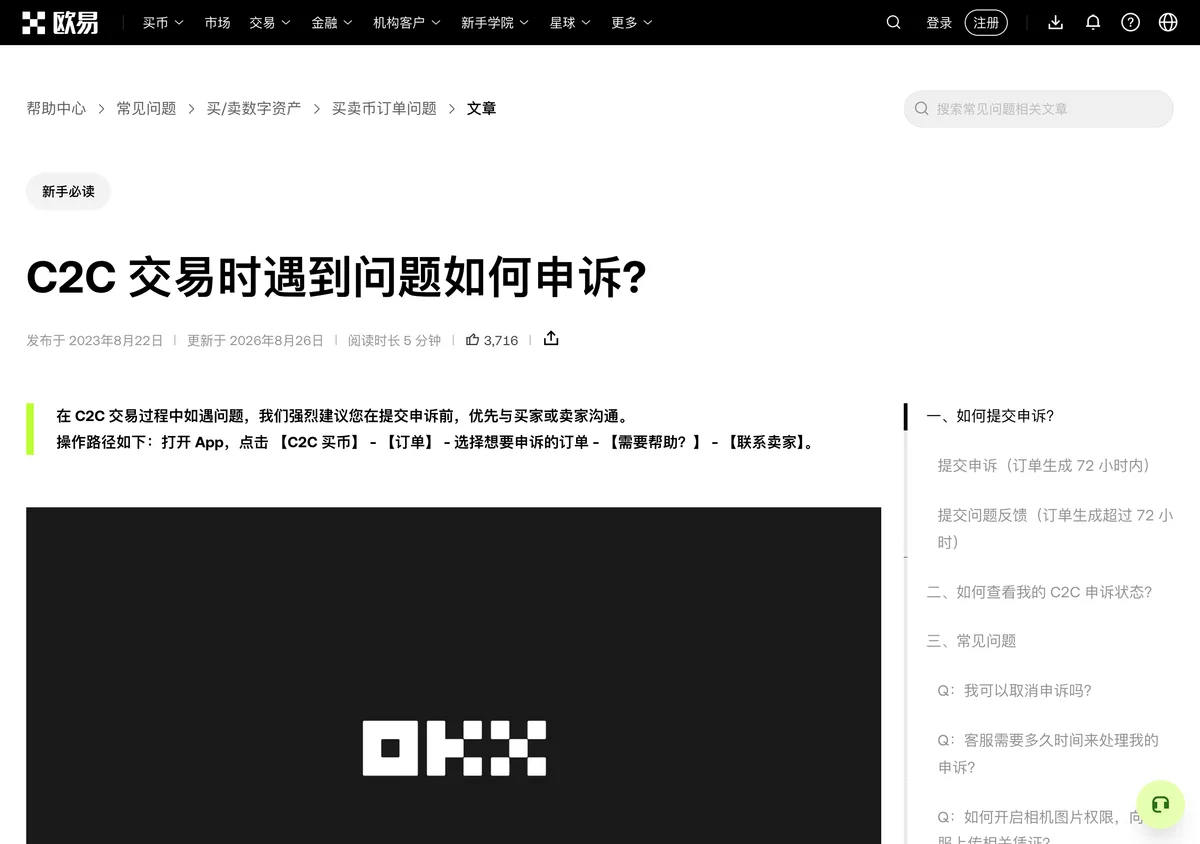Screen dimensions: 1200x844
Task: Click the thumbs-up like icon
Action: click(473, 340)
